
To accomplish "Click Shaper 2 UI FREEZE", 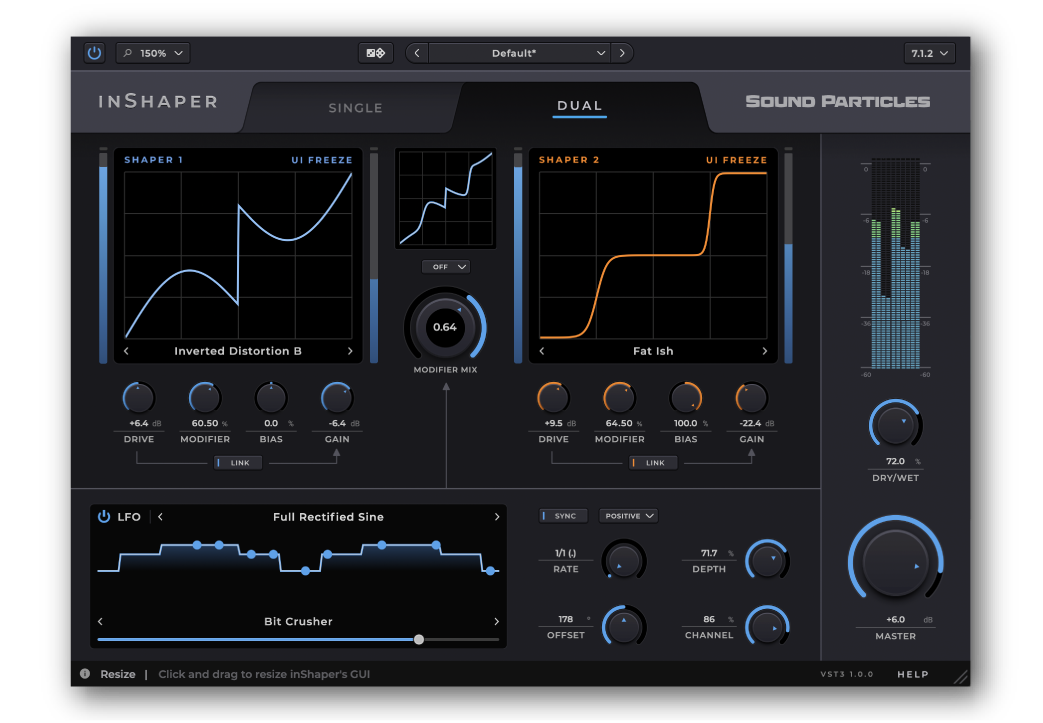I will click(736, 160).
